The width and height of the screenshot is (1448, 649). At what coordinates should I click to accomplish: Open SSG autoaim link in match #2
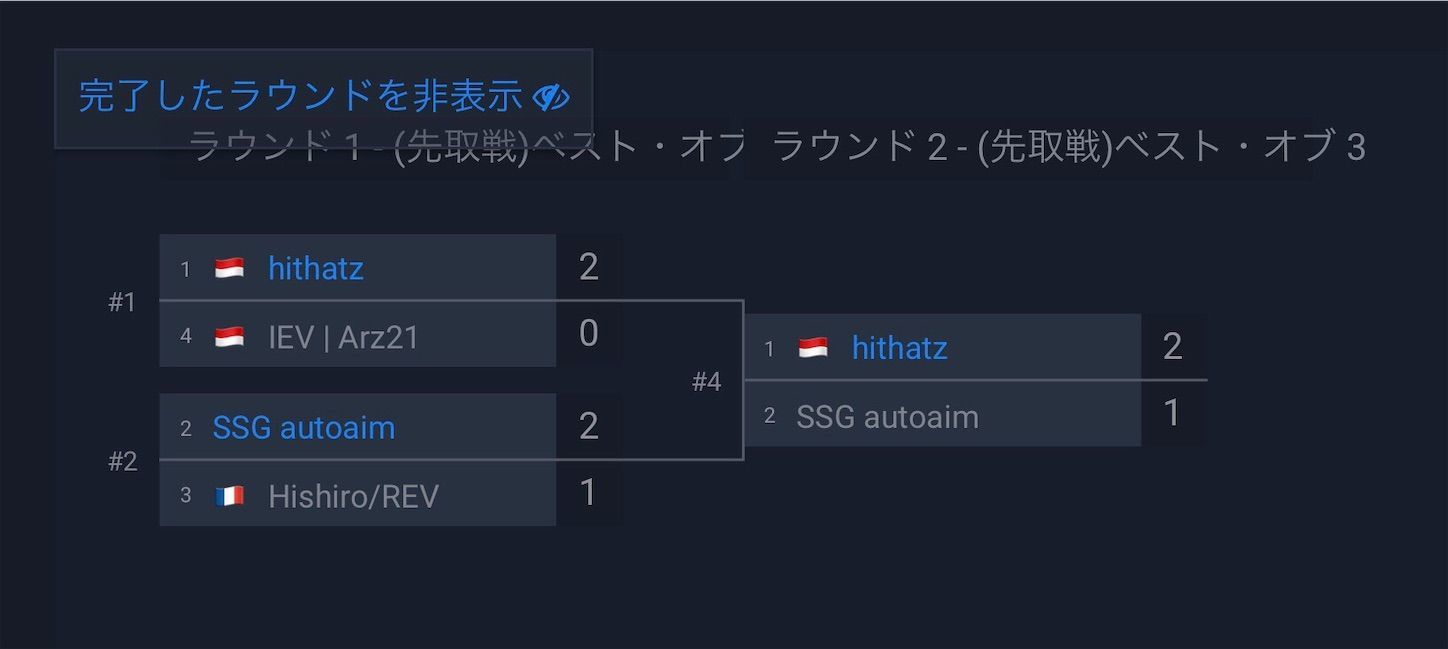[304, 427]
